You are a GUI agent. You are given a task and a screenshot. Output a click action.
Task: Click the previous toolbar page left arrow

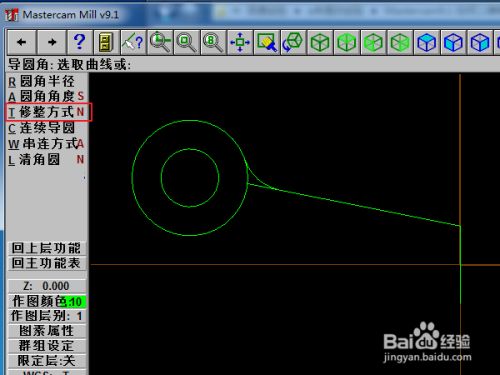(x=22, y=42)
